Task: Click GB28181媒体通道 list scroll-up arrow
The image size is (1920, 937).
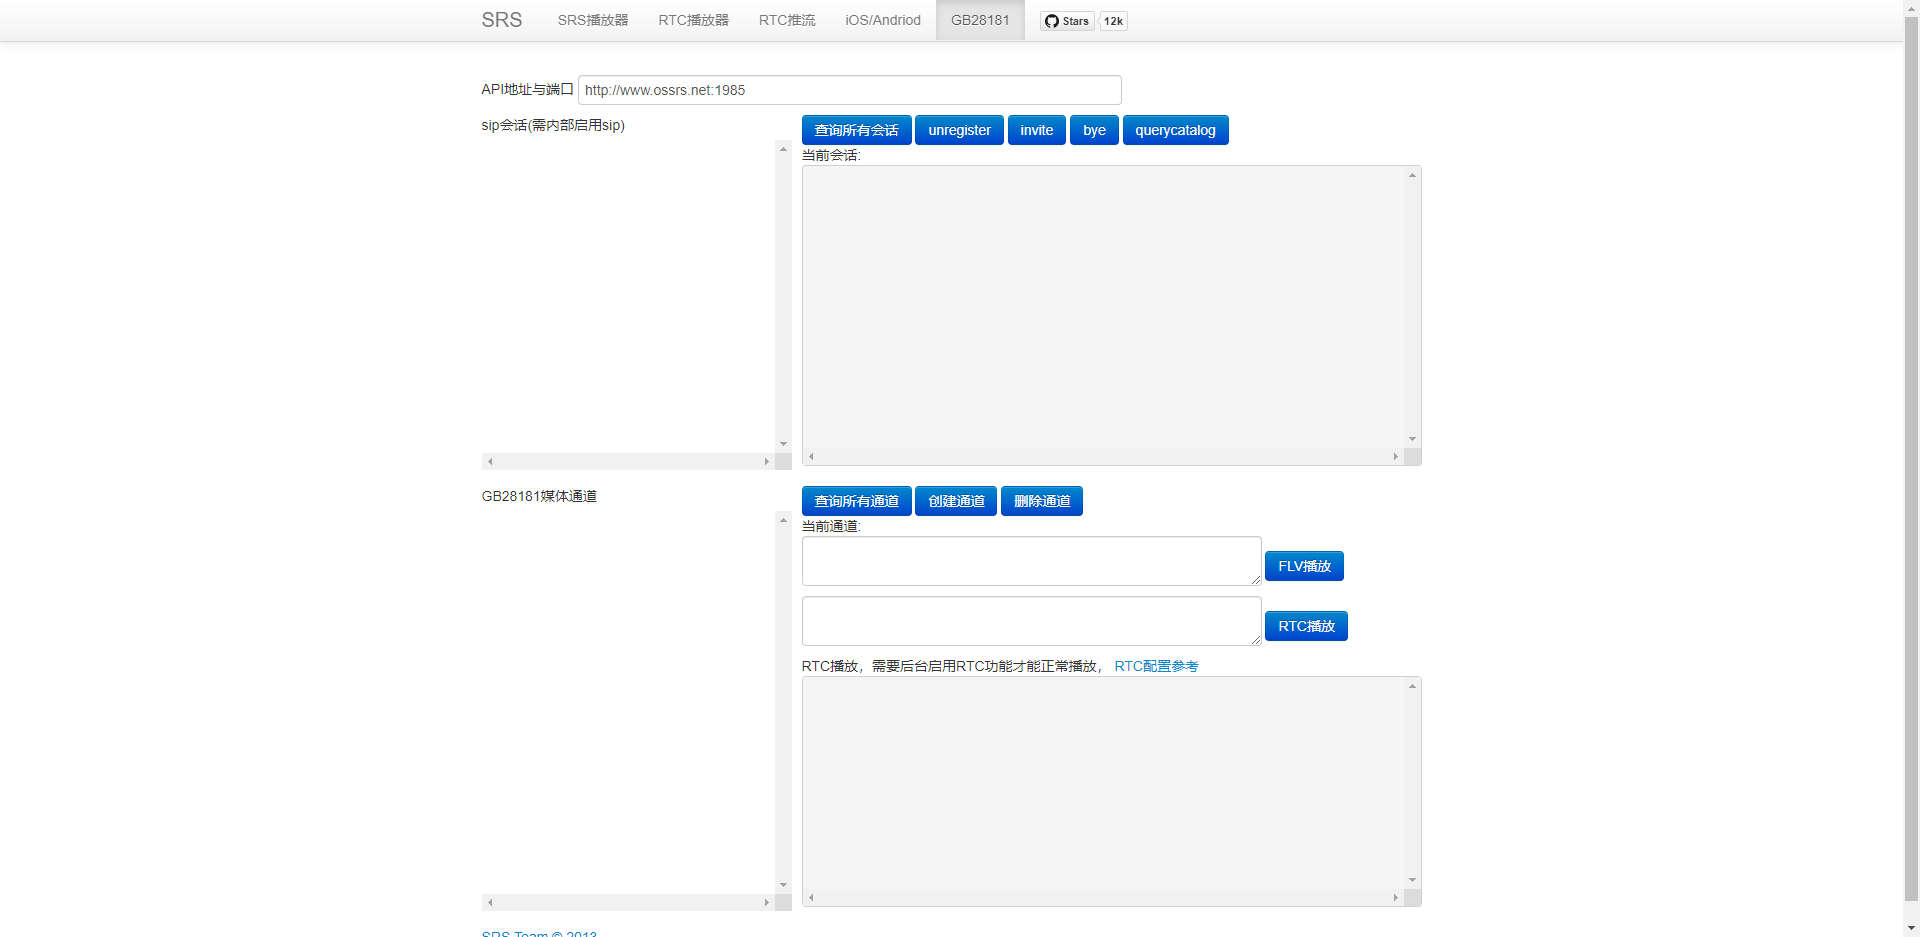Action: click(x=783, y=520)
